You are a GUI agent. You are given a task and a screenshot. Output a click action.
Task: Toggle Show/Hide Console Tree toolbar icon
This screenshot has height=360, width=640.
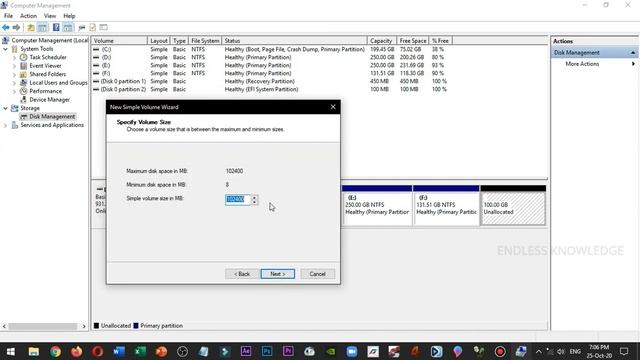click(42, 27)
